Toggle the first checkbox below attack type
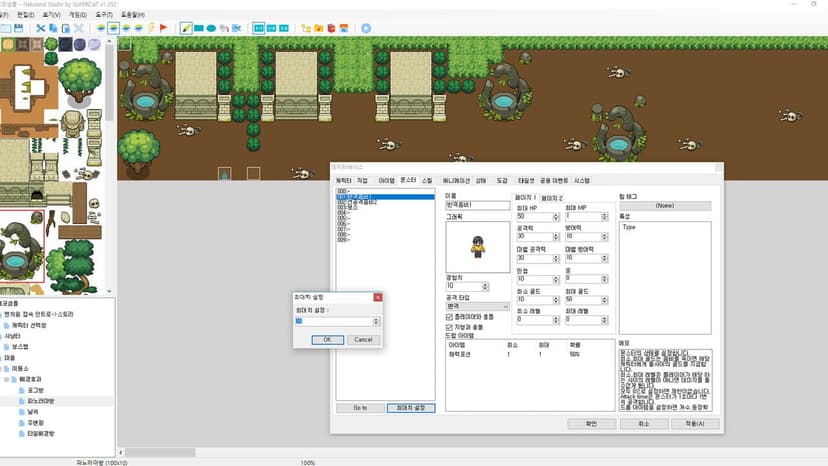Image resolution: width=828 pixels, height=466 pixels. click(449, 317)
